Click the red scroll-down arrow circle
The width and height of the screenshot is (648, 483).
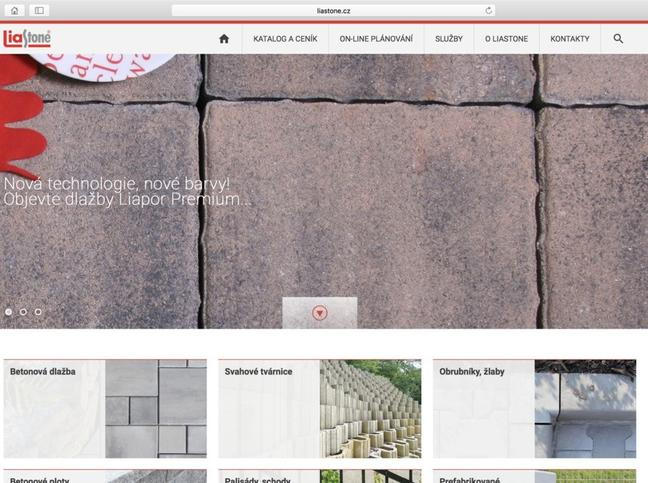(319, 313)
